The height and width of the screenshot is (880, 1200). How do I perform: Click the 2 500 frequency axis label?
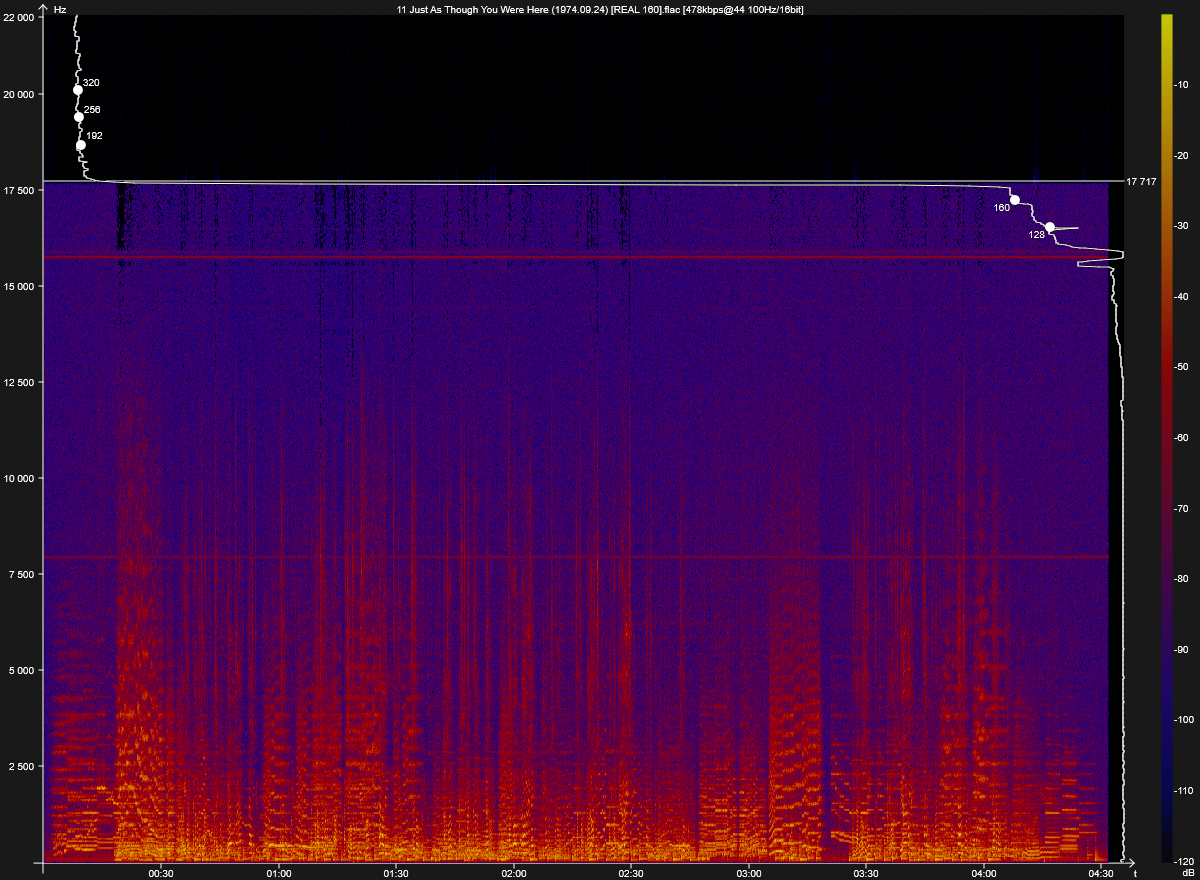click(23, 766)
